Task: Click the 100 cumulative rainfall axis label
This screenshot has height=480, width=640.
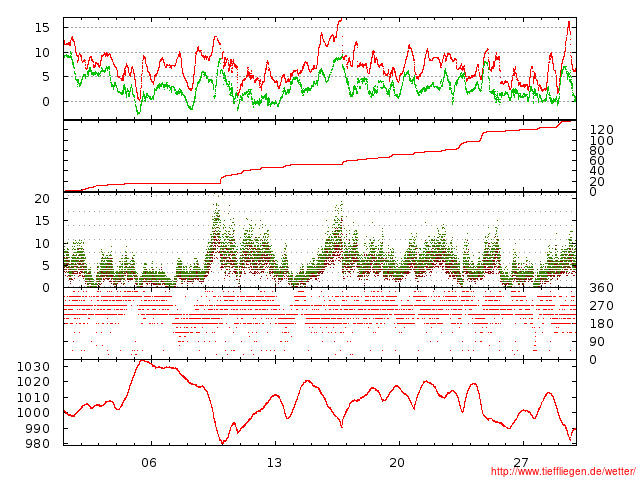Action: coord(602,141)
